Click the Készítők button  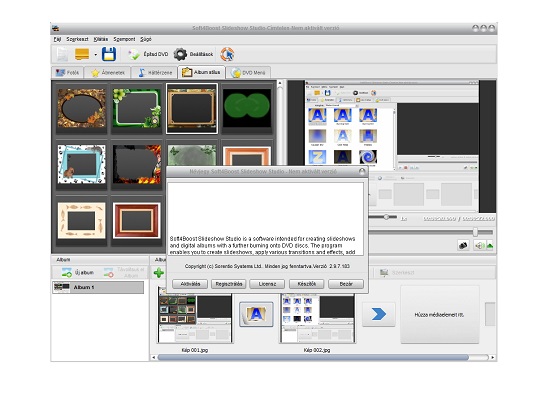click(x=307, y=284)
